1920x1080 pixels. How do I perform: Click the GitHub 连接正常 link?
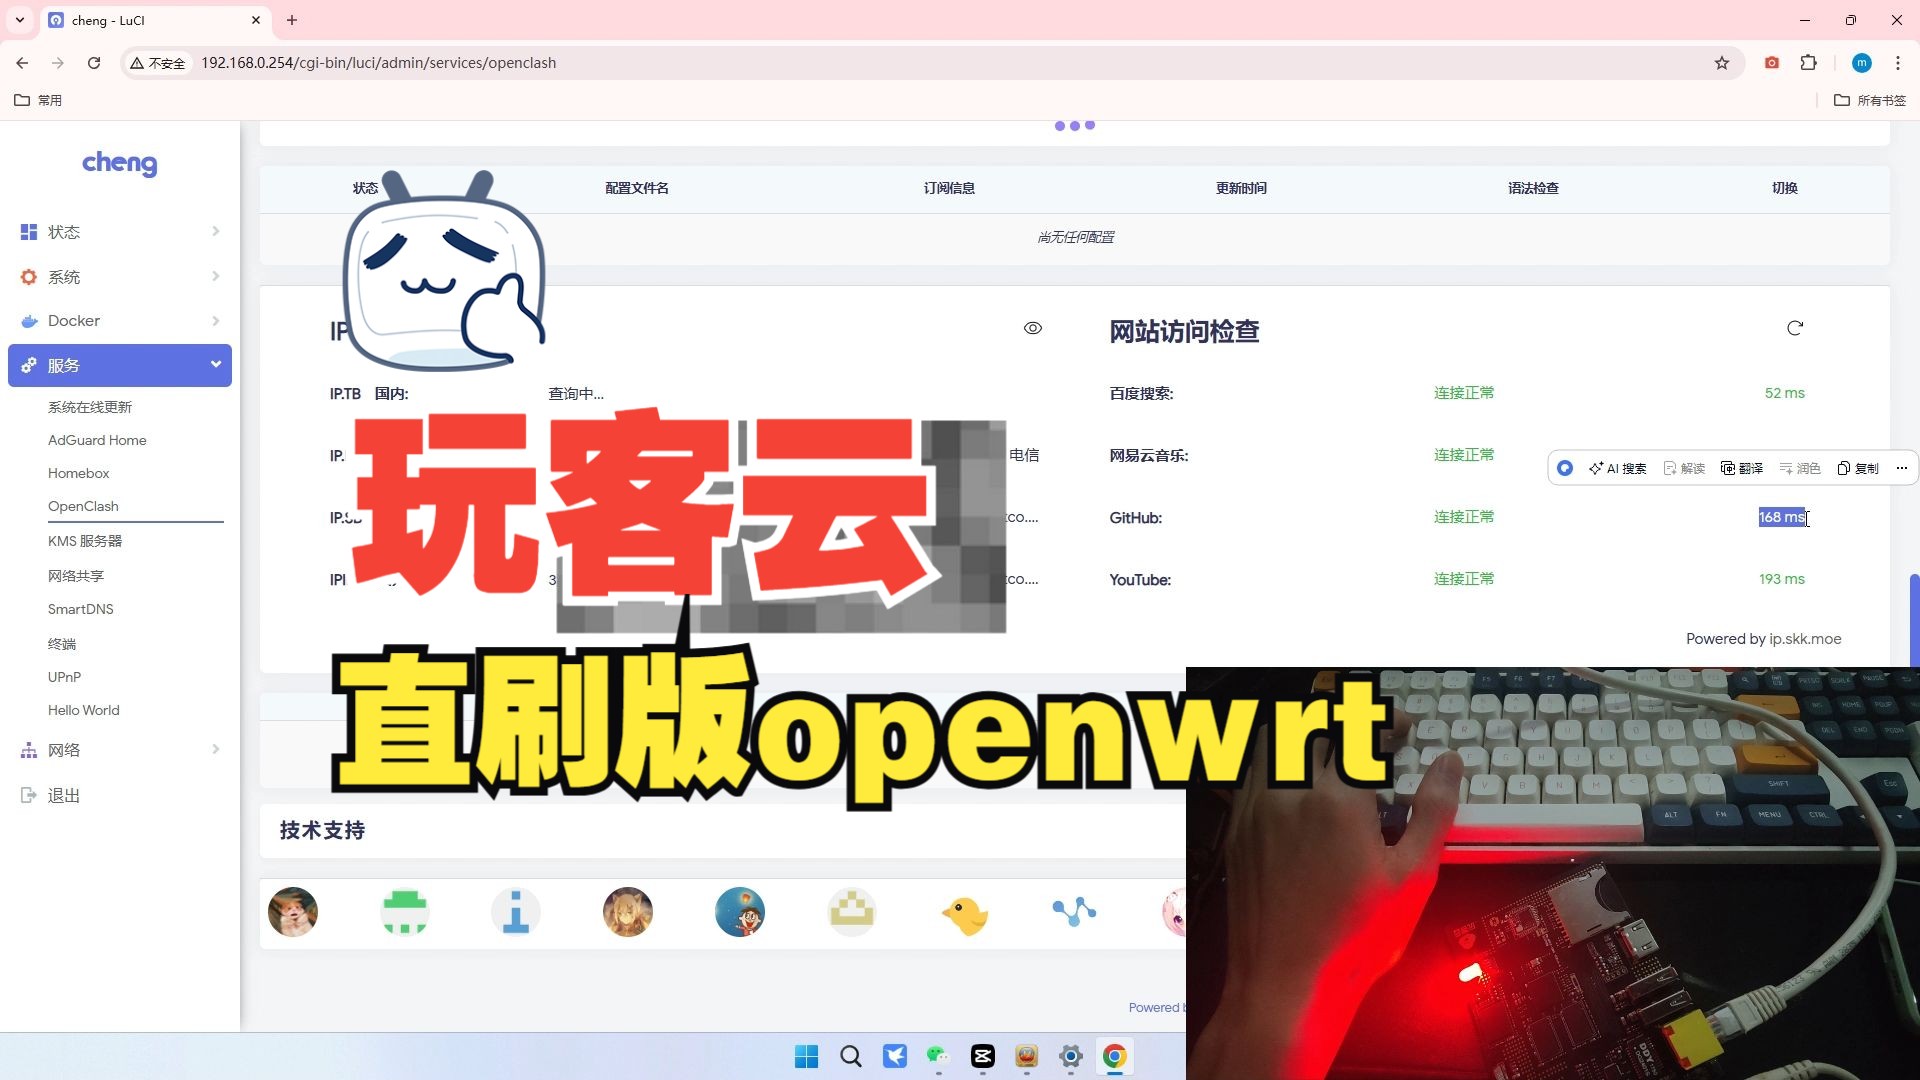point(1462,517)
